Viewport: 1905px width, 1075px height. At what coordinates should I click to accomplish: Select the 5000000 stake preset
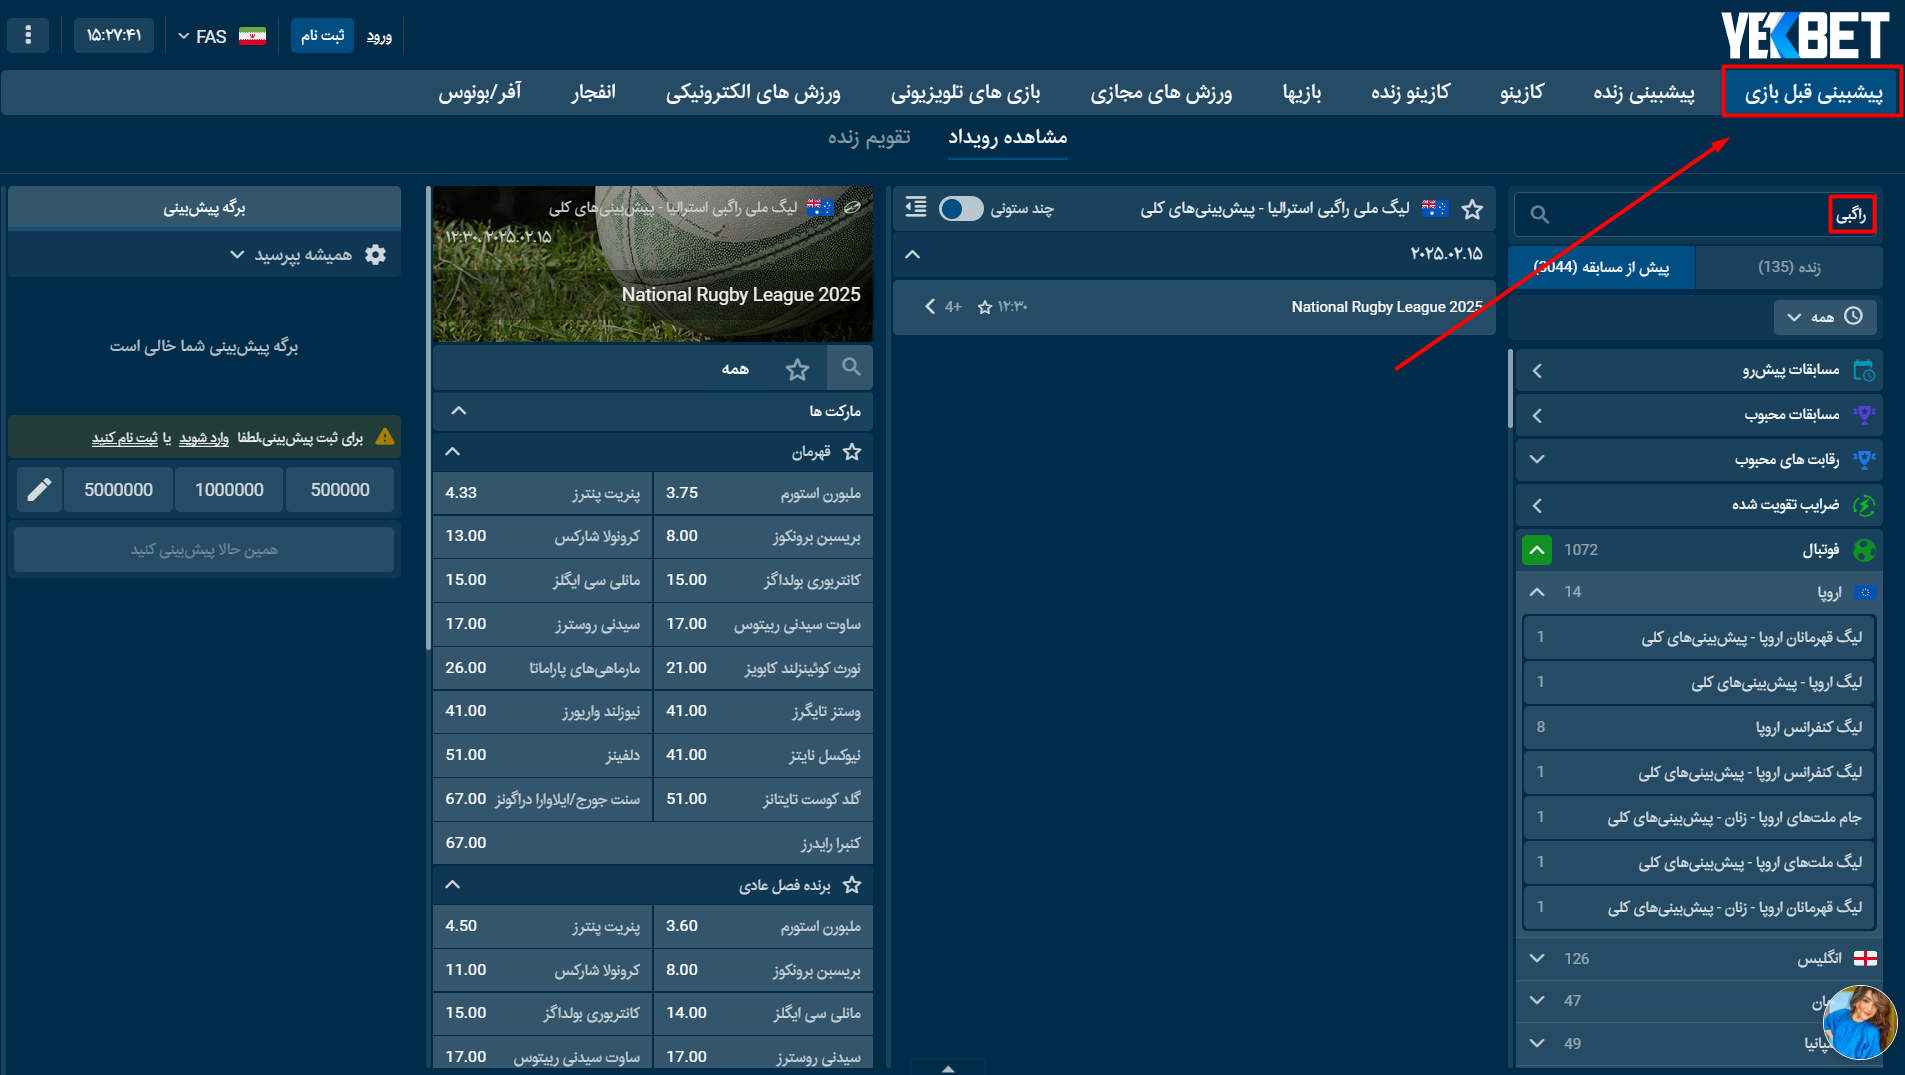(118, 490)
